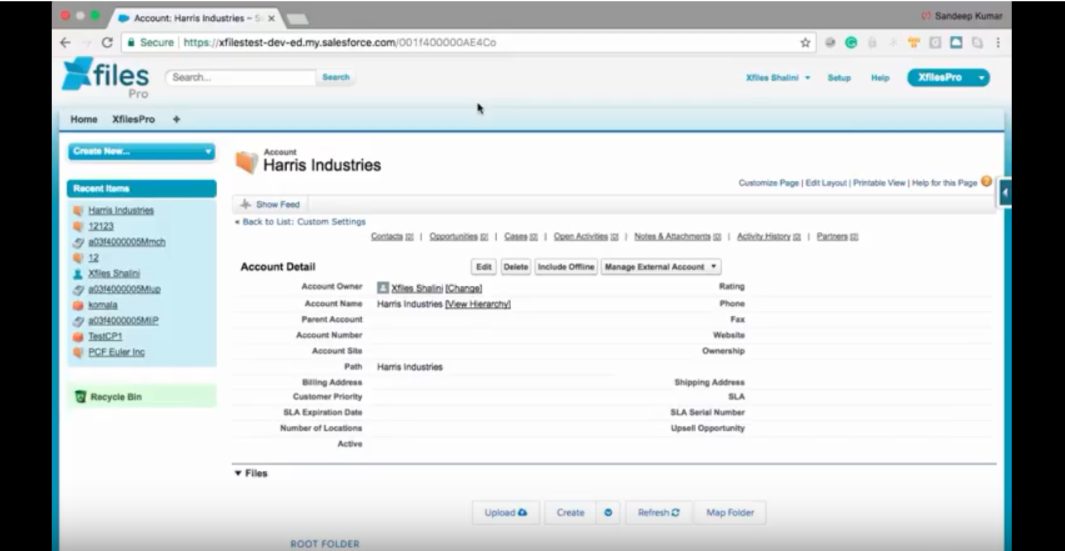Click the Recycle Bin icon
This screenshot has width=1065, height=551.
click(x=81, y=397)
